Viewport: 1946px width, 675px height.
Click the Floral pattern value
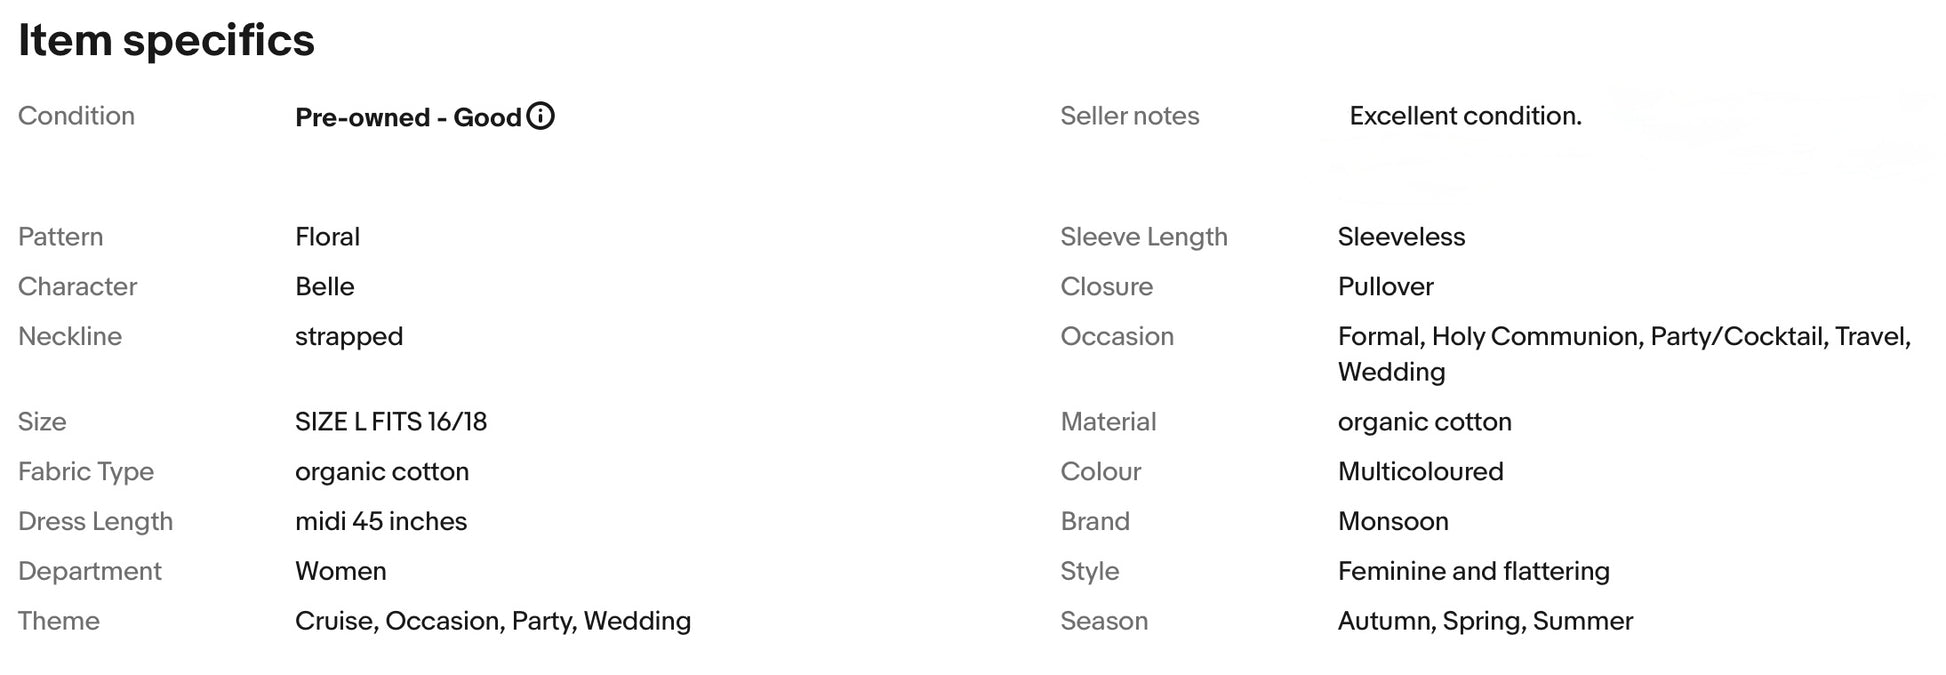coord(327,237)
